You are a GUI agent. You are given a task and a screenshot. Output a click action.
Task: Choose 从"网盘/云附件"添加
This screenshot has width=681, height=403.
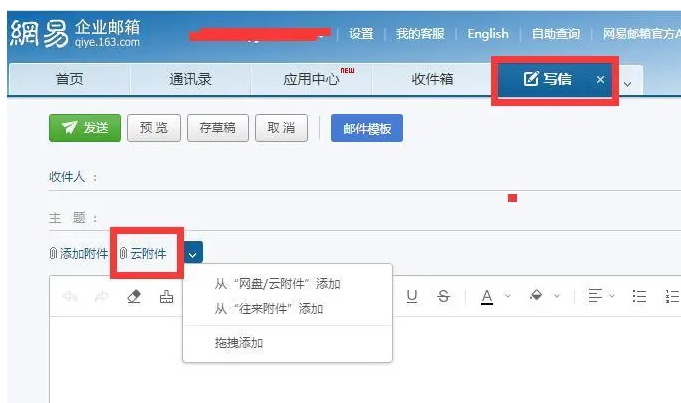(277, 284)
